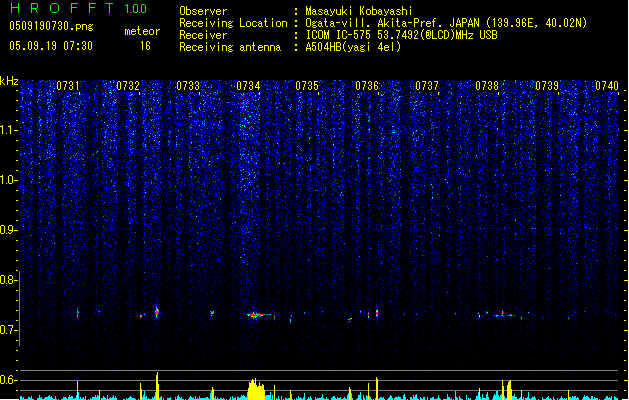Click the 0.7 kHz axis label
The width and height of the screenshot is (629, 400).
tap(8, 330)
